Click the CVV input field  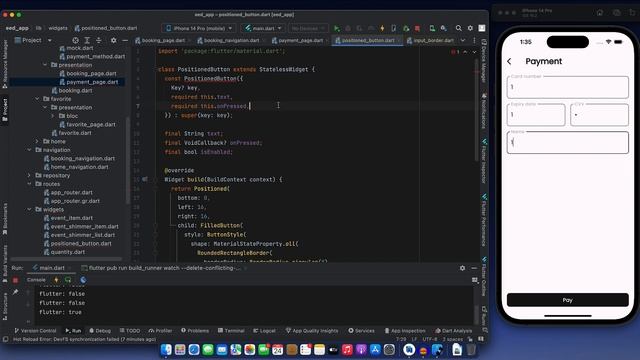[x=599, y=115]
